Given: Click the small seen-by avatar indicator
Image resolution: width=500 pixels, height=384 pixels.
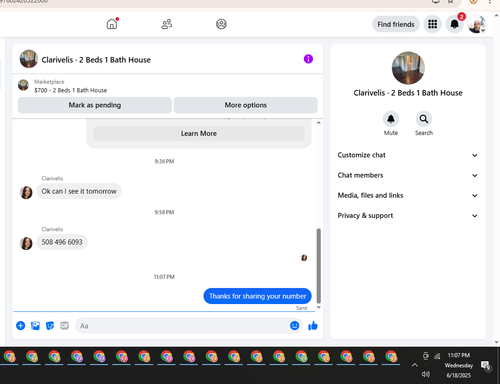Looking at the screenshot, I should [x=304, y=258].
